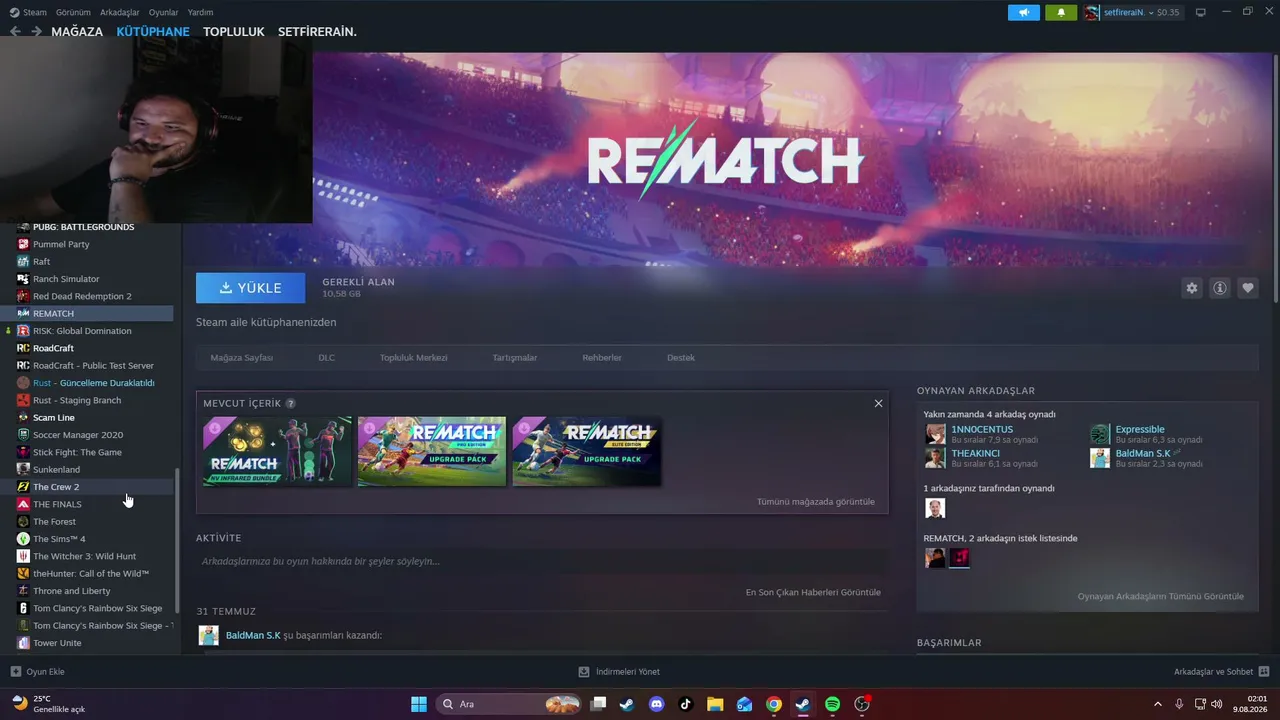Open the REMATCH Pro Edition Upgrade Pack thumbnail
Image resolution: width=1280 pixels, height=720 pixels.
click(x=432, y=451)
